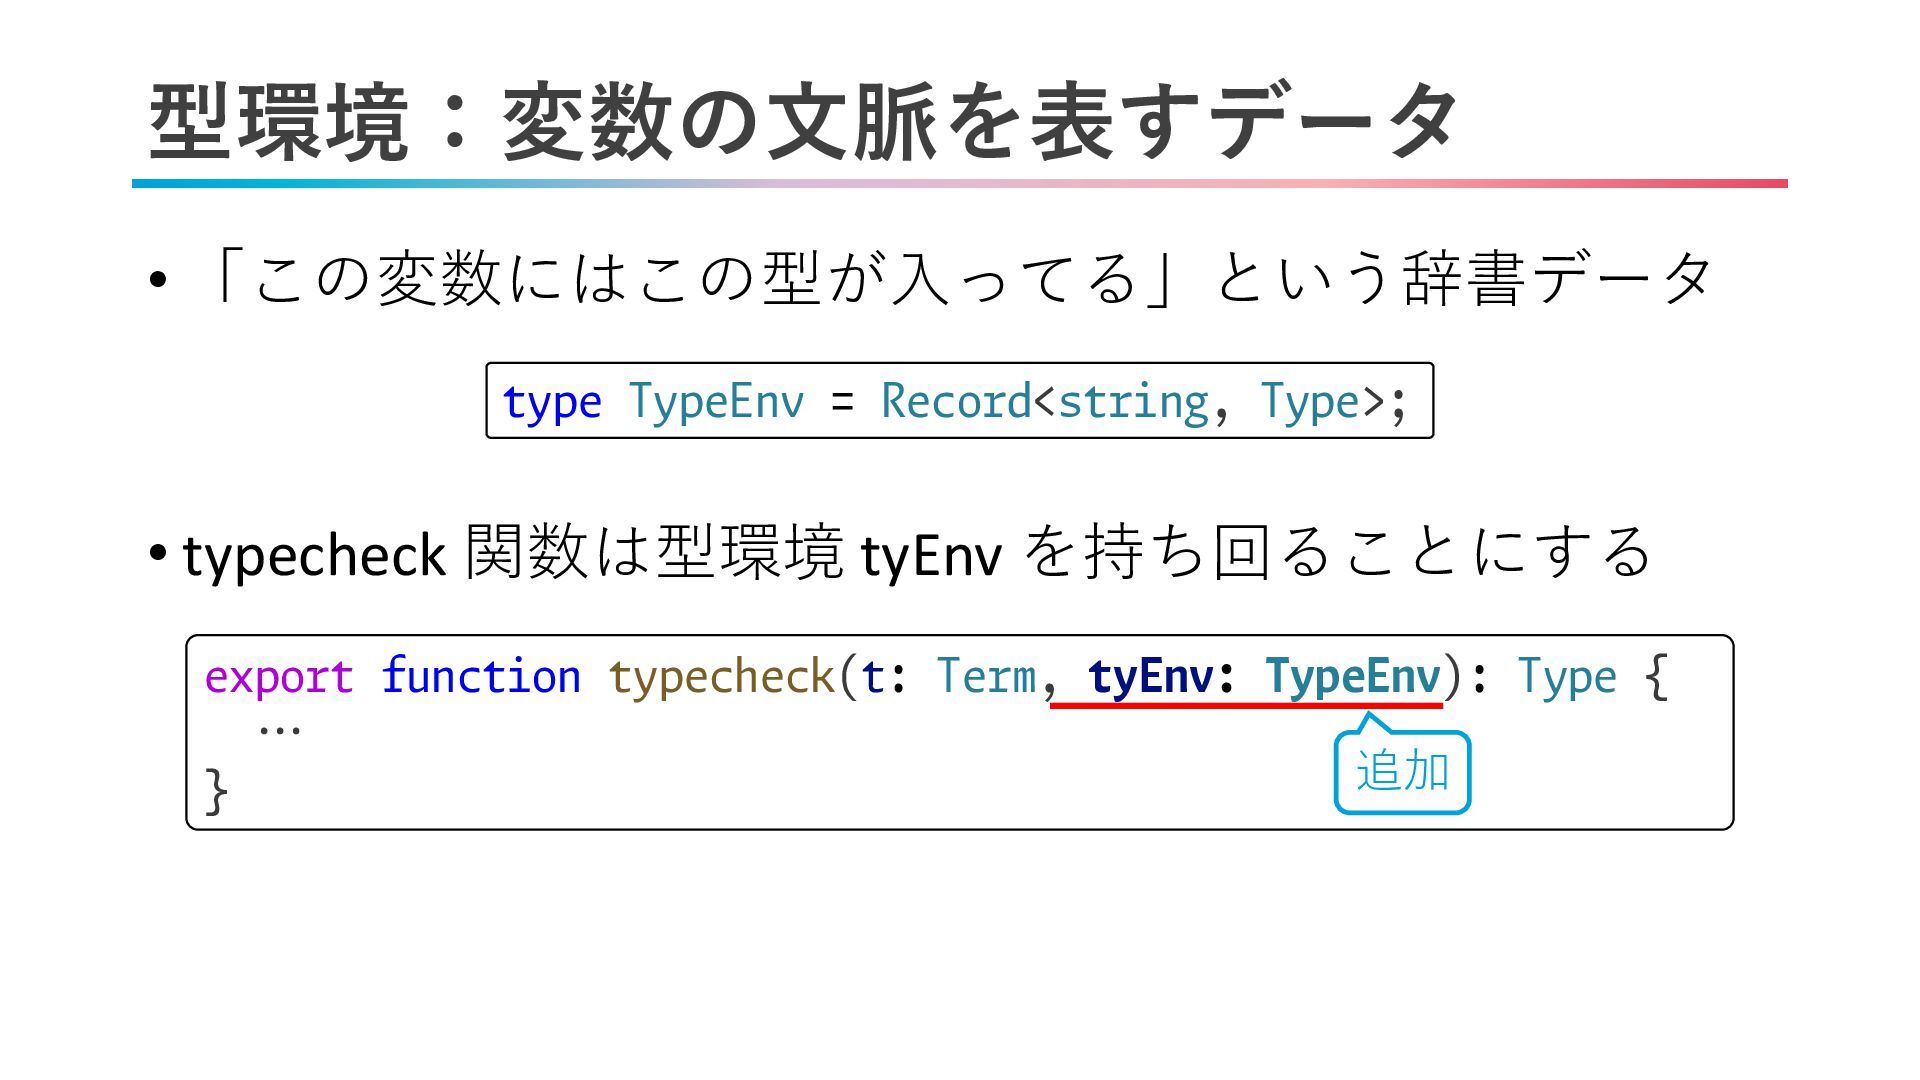Click the red underline beneath tyEnv
The width and height of the screenshot is (1920, 1080).
(x=1245, y=706)
